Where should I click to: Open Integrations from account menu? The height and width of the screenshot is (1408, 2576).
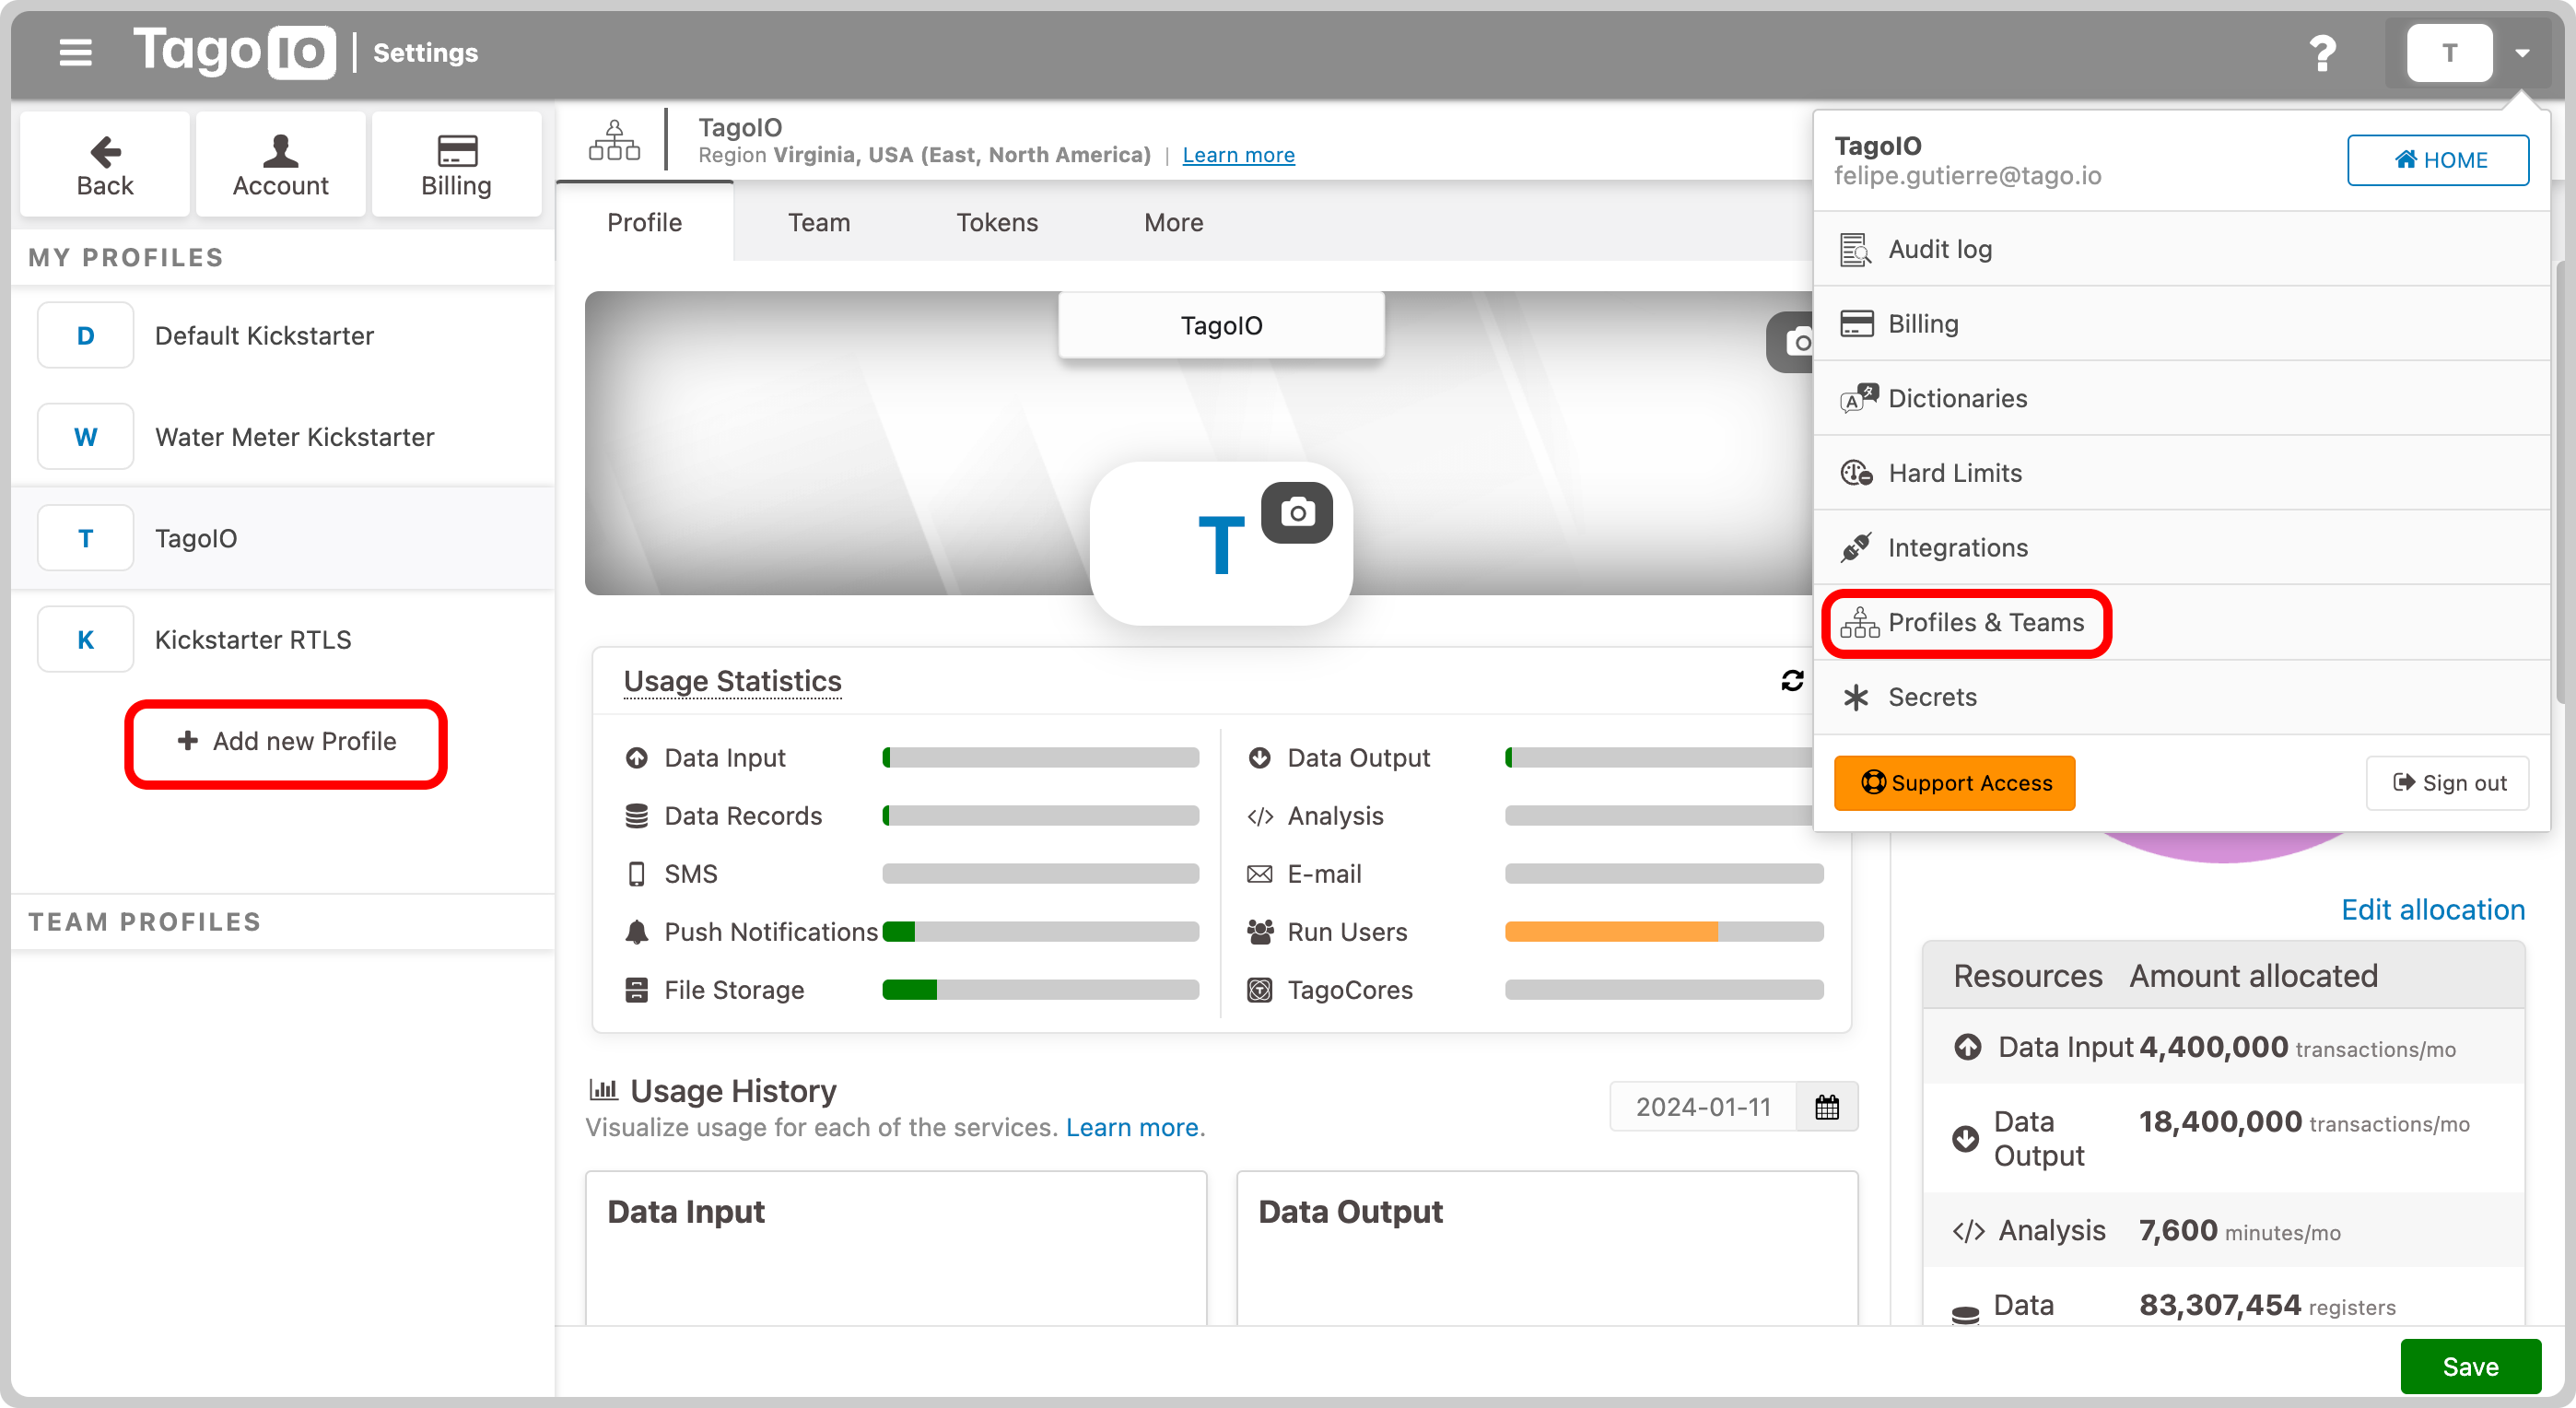tap(2180, 548)
